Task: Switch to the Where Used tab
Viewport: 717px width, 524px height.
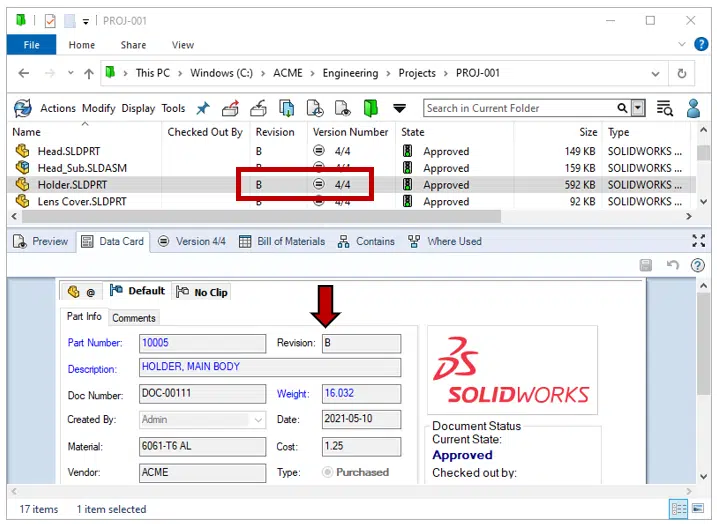Action: coord(444,241)
